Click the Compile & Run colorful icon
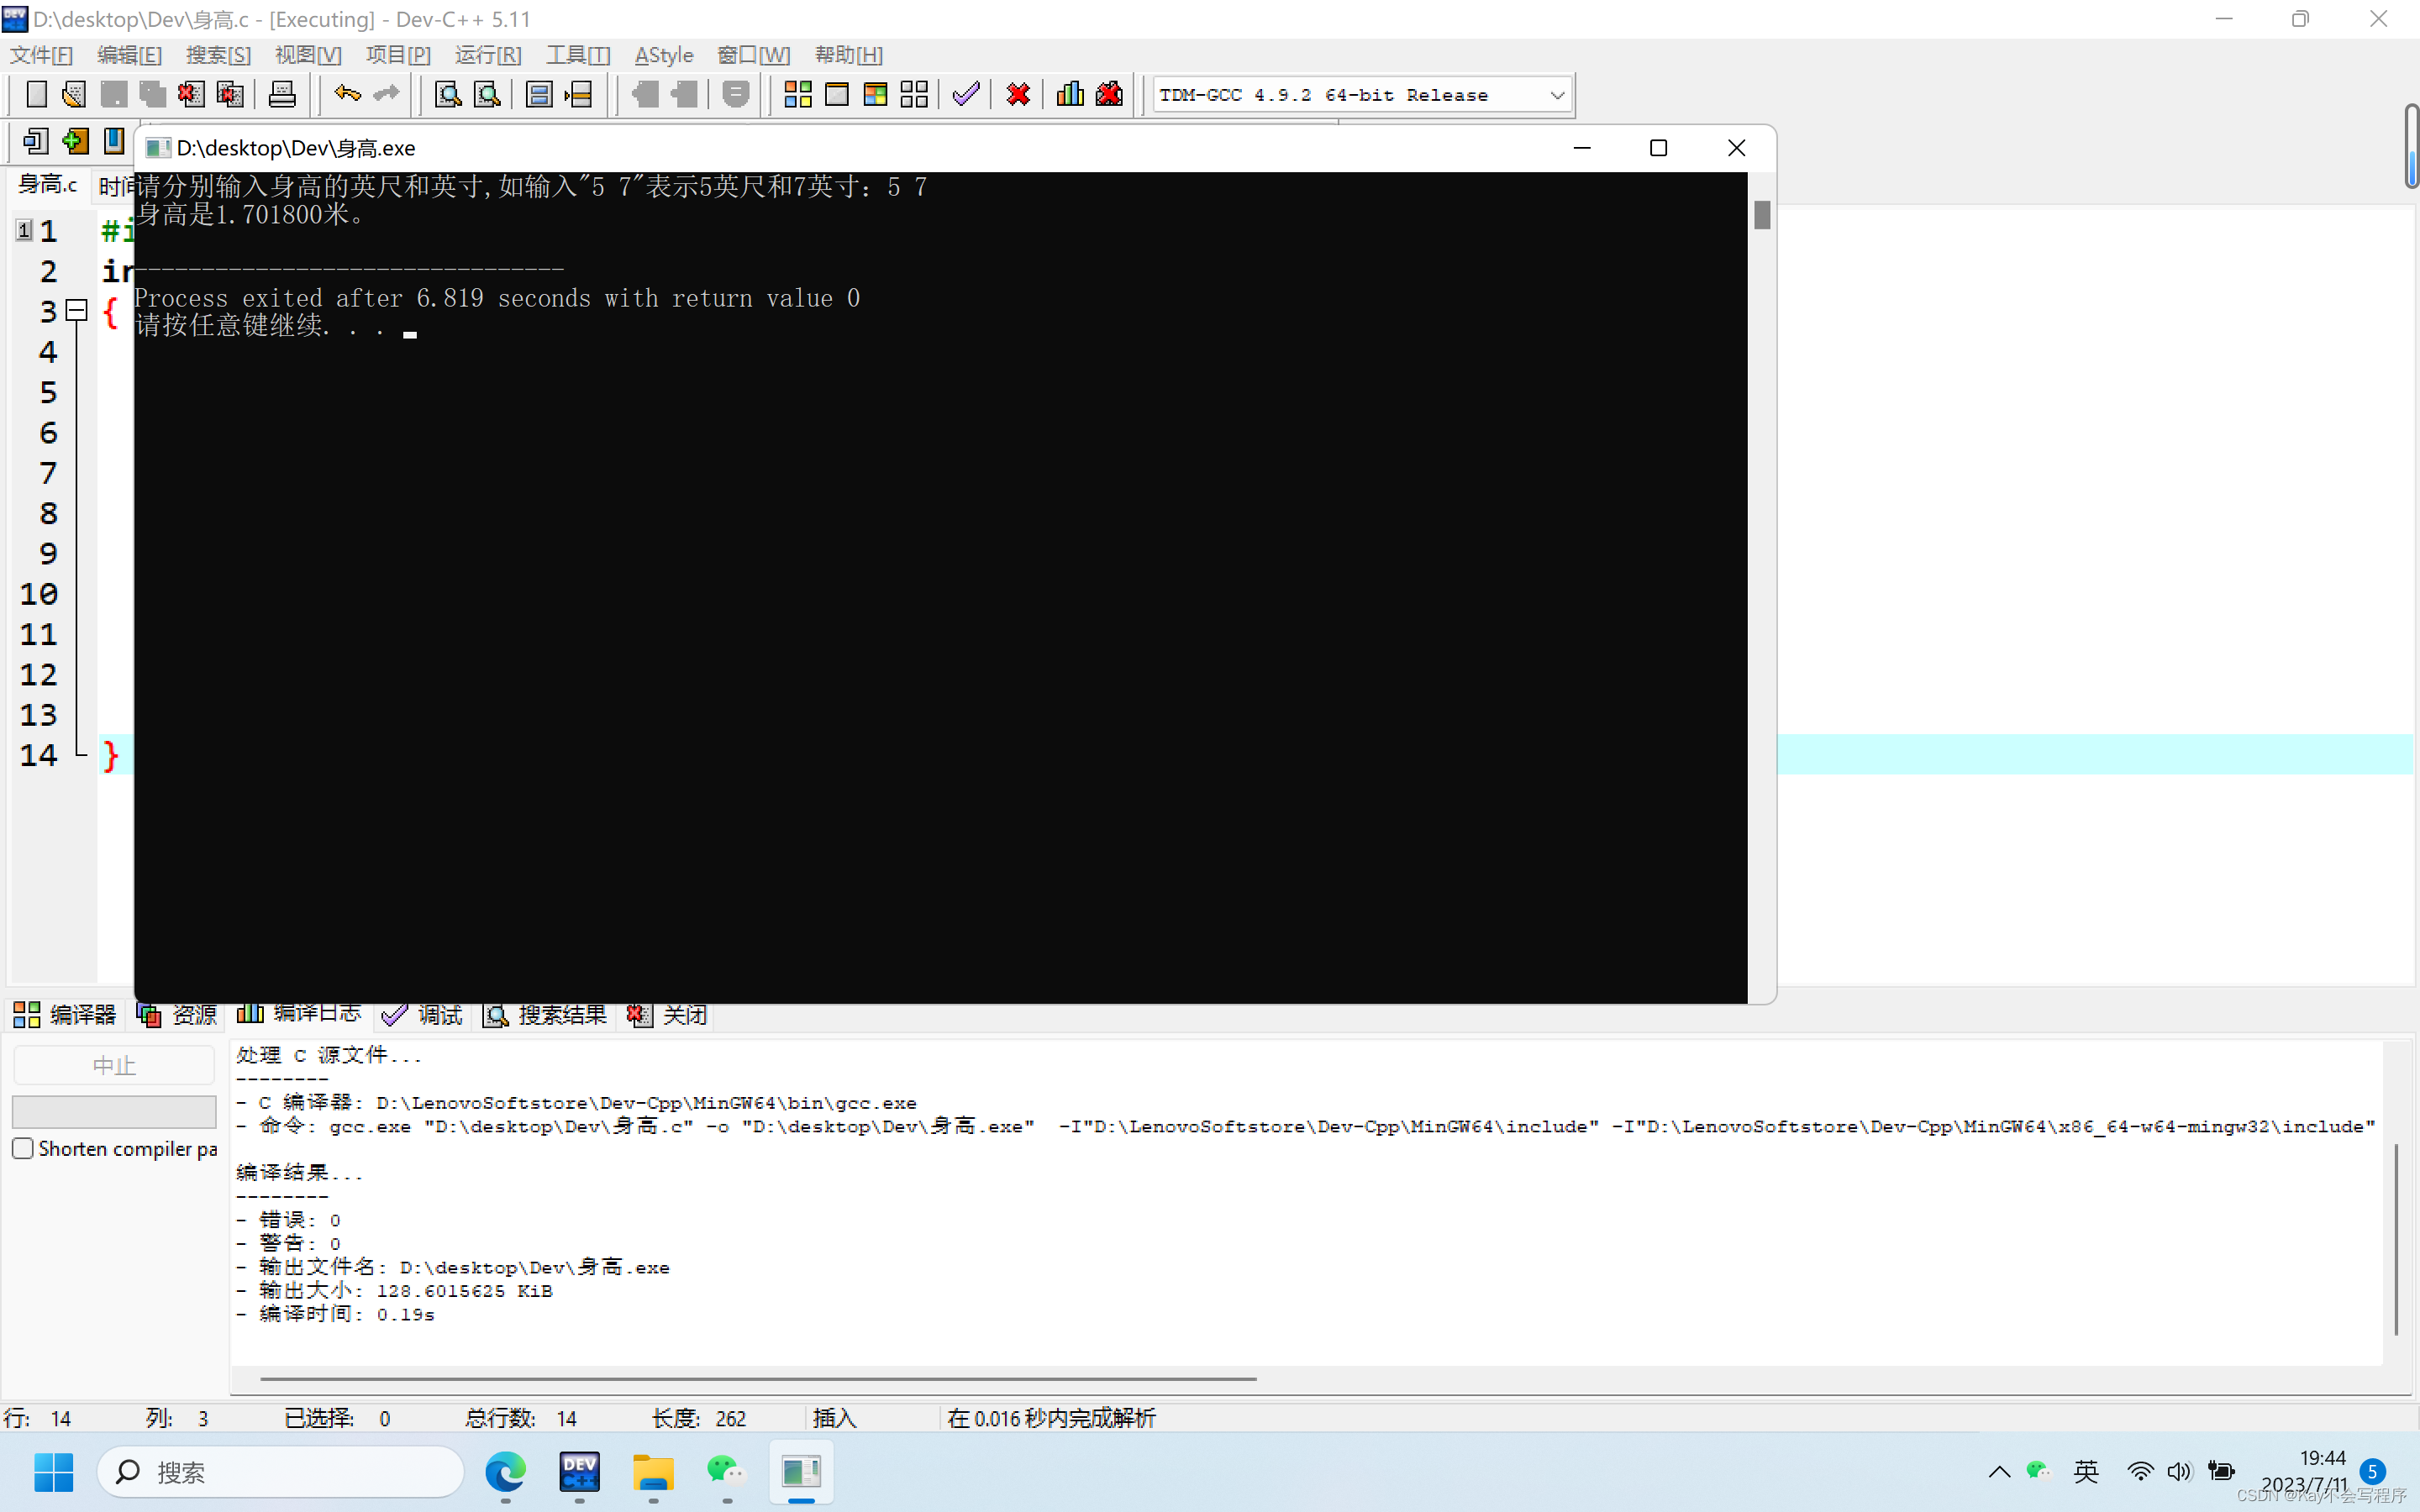The image size is (2420, 1512). (x=875, y=95)
